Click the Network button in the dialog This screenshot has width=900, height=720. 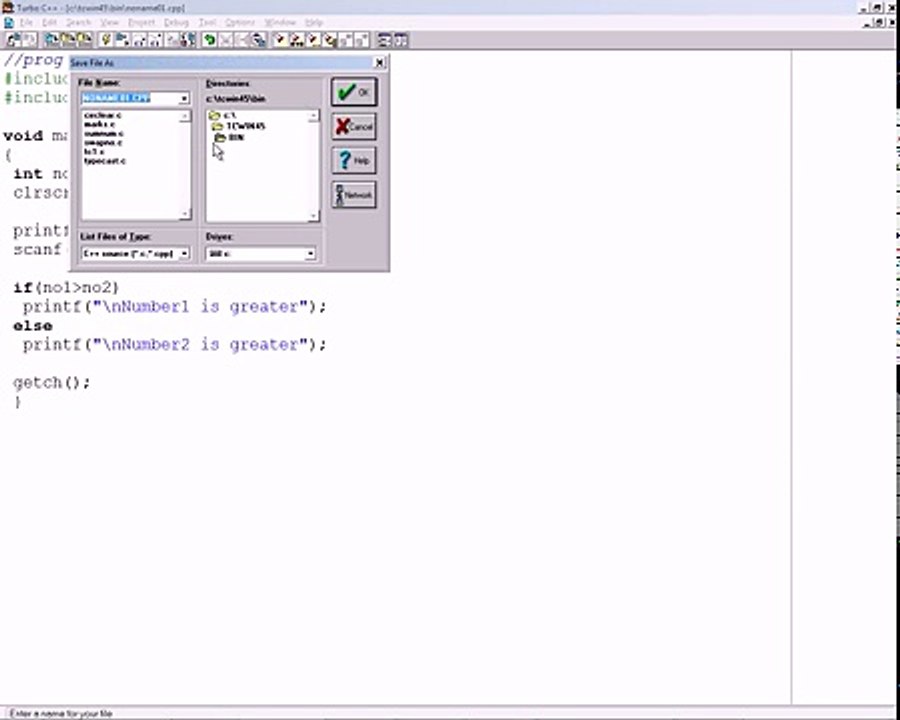coord(354,195)
